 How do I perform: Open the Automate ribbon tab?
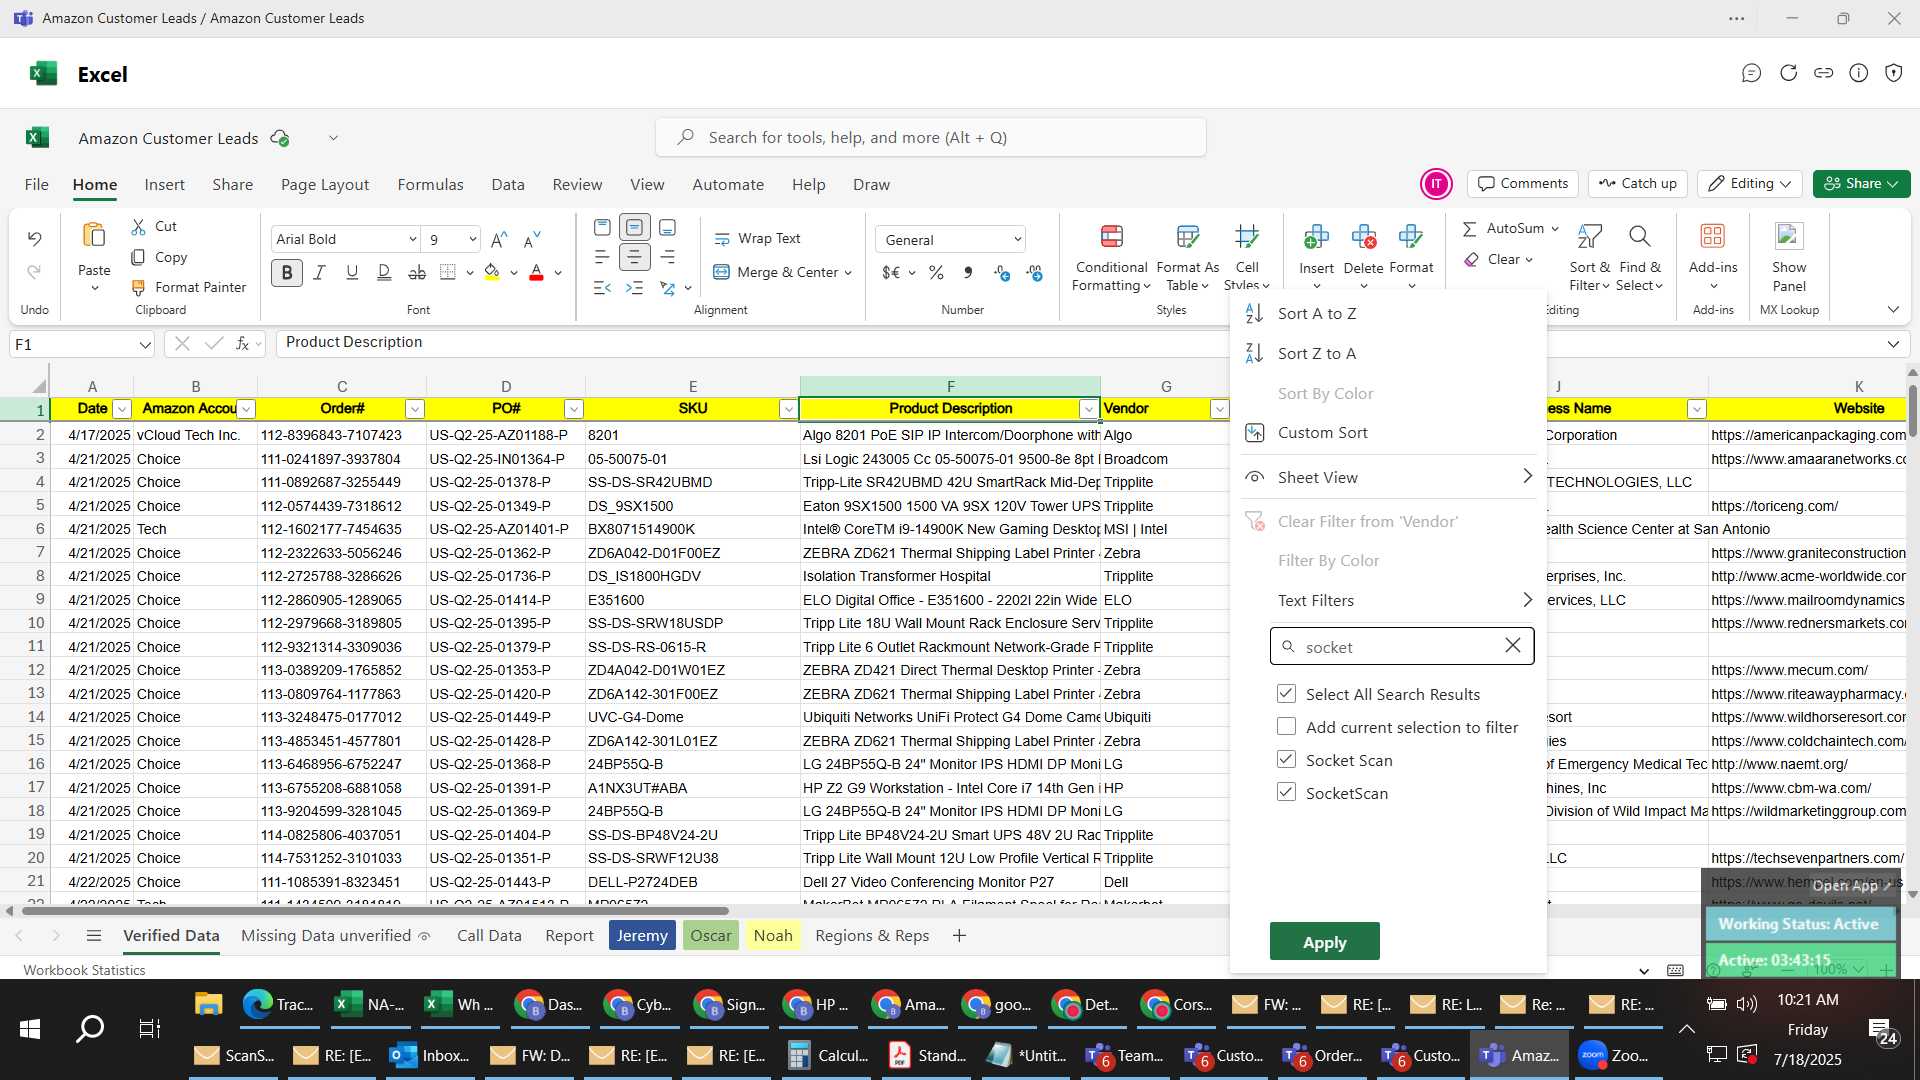pos(728,184)
